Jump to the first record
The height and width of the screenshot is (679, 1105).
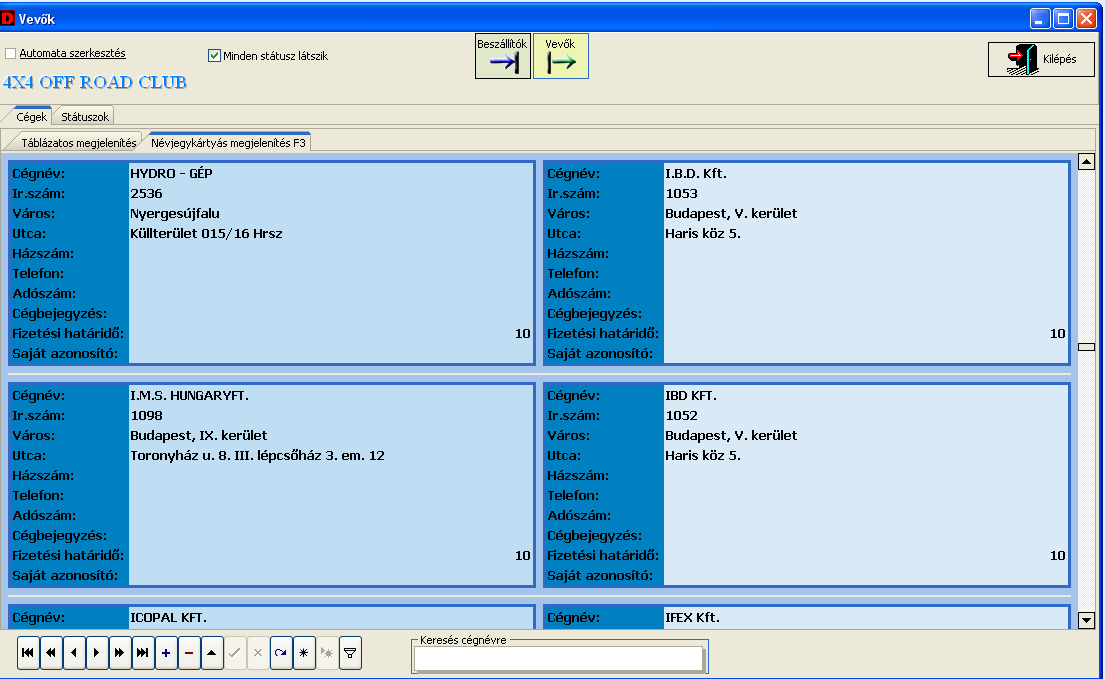coord(27,653)
